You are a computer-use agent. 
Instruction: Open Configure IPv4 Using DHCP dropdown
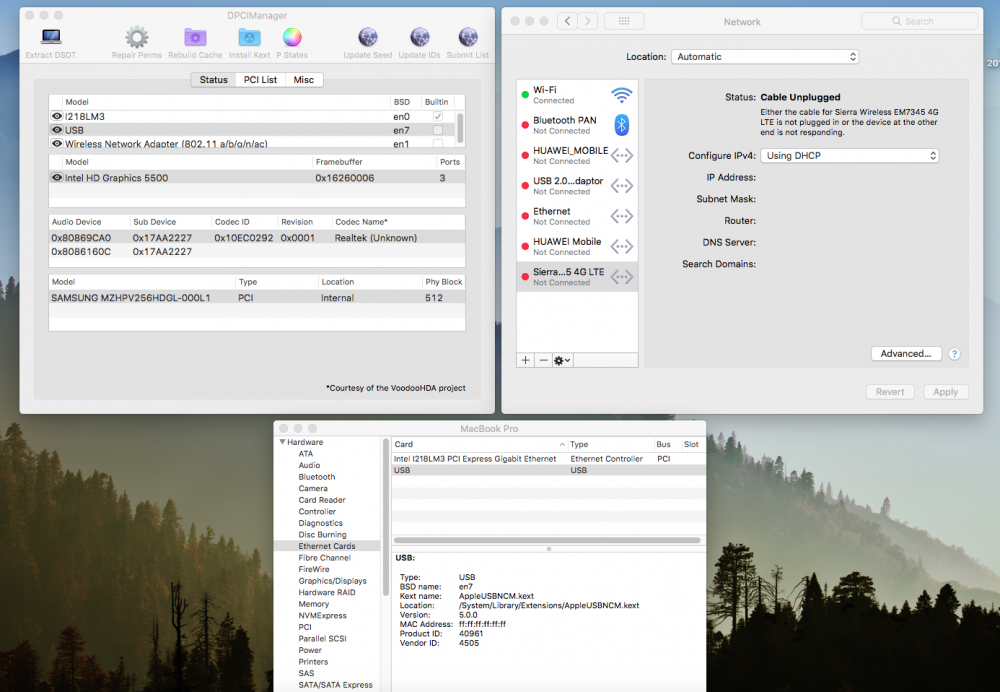[x=849, y=156]
